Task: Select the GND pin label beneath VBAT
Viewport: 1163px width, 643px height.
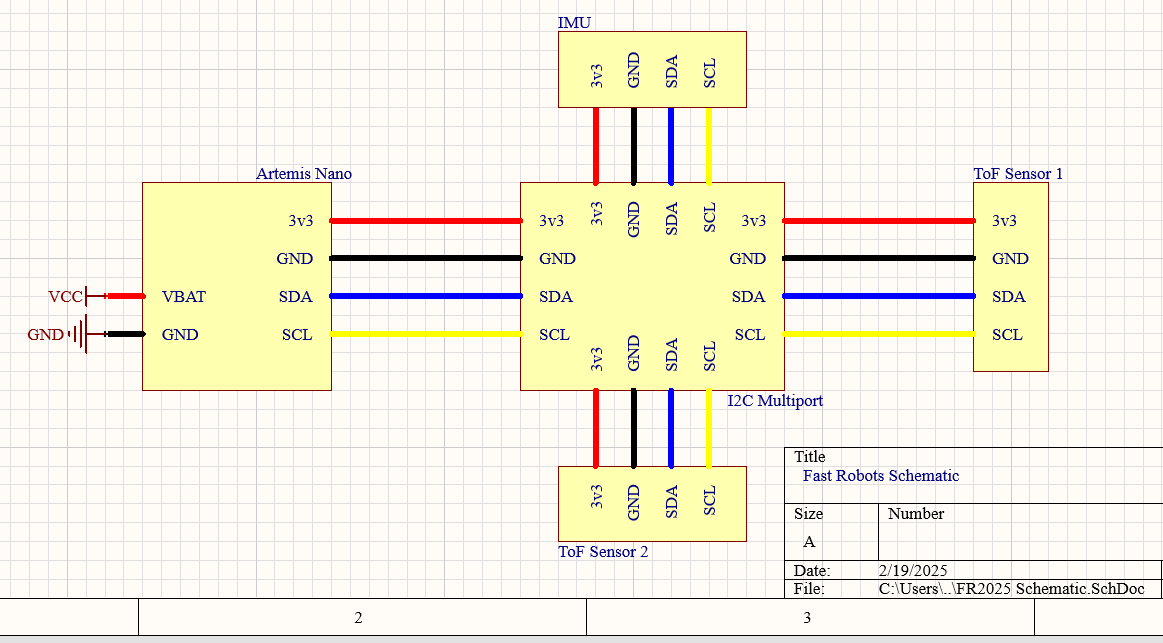Action: [x=179, y=334]
